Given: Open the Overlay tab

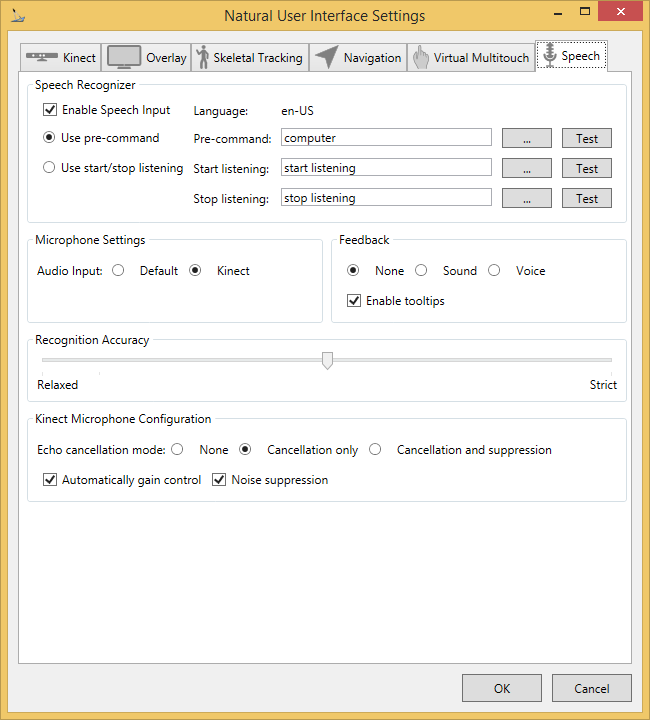Looking at the screenshot, I should point(165,58).
